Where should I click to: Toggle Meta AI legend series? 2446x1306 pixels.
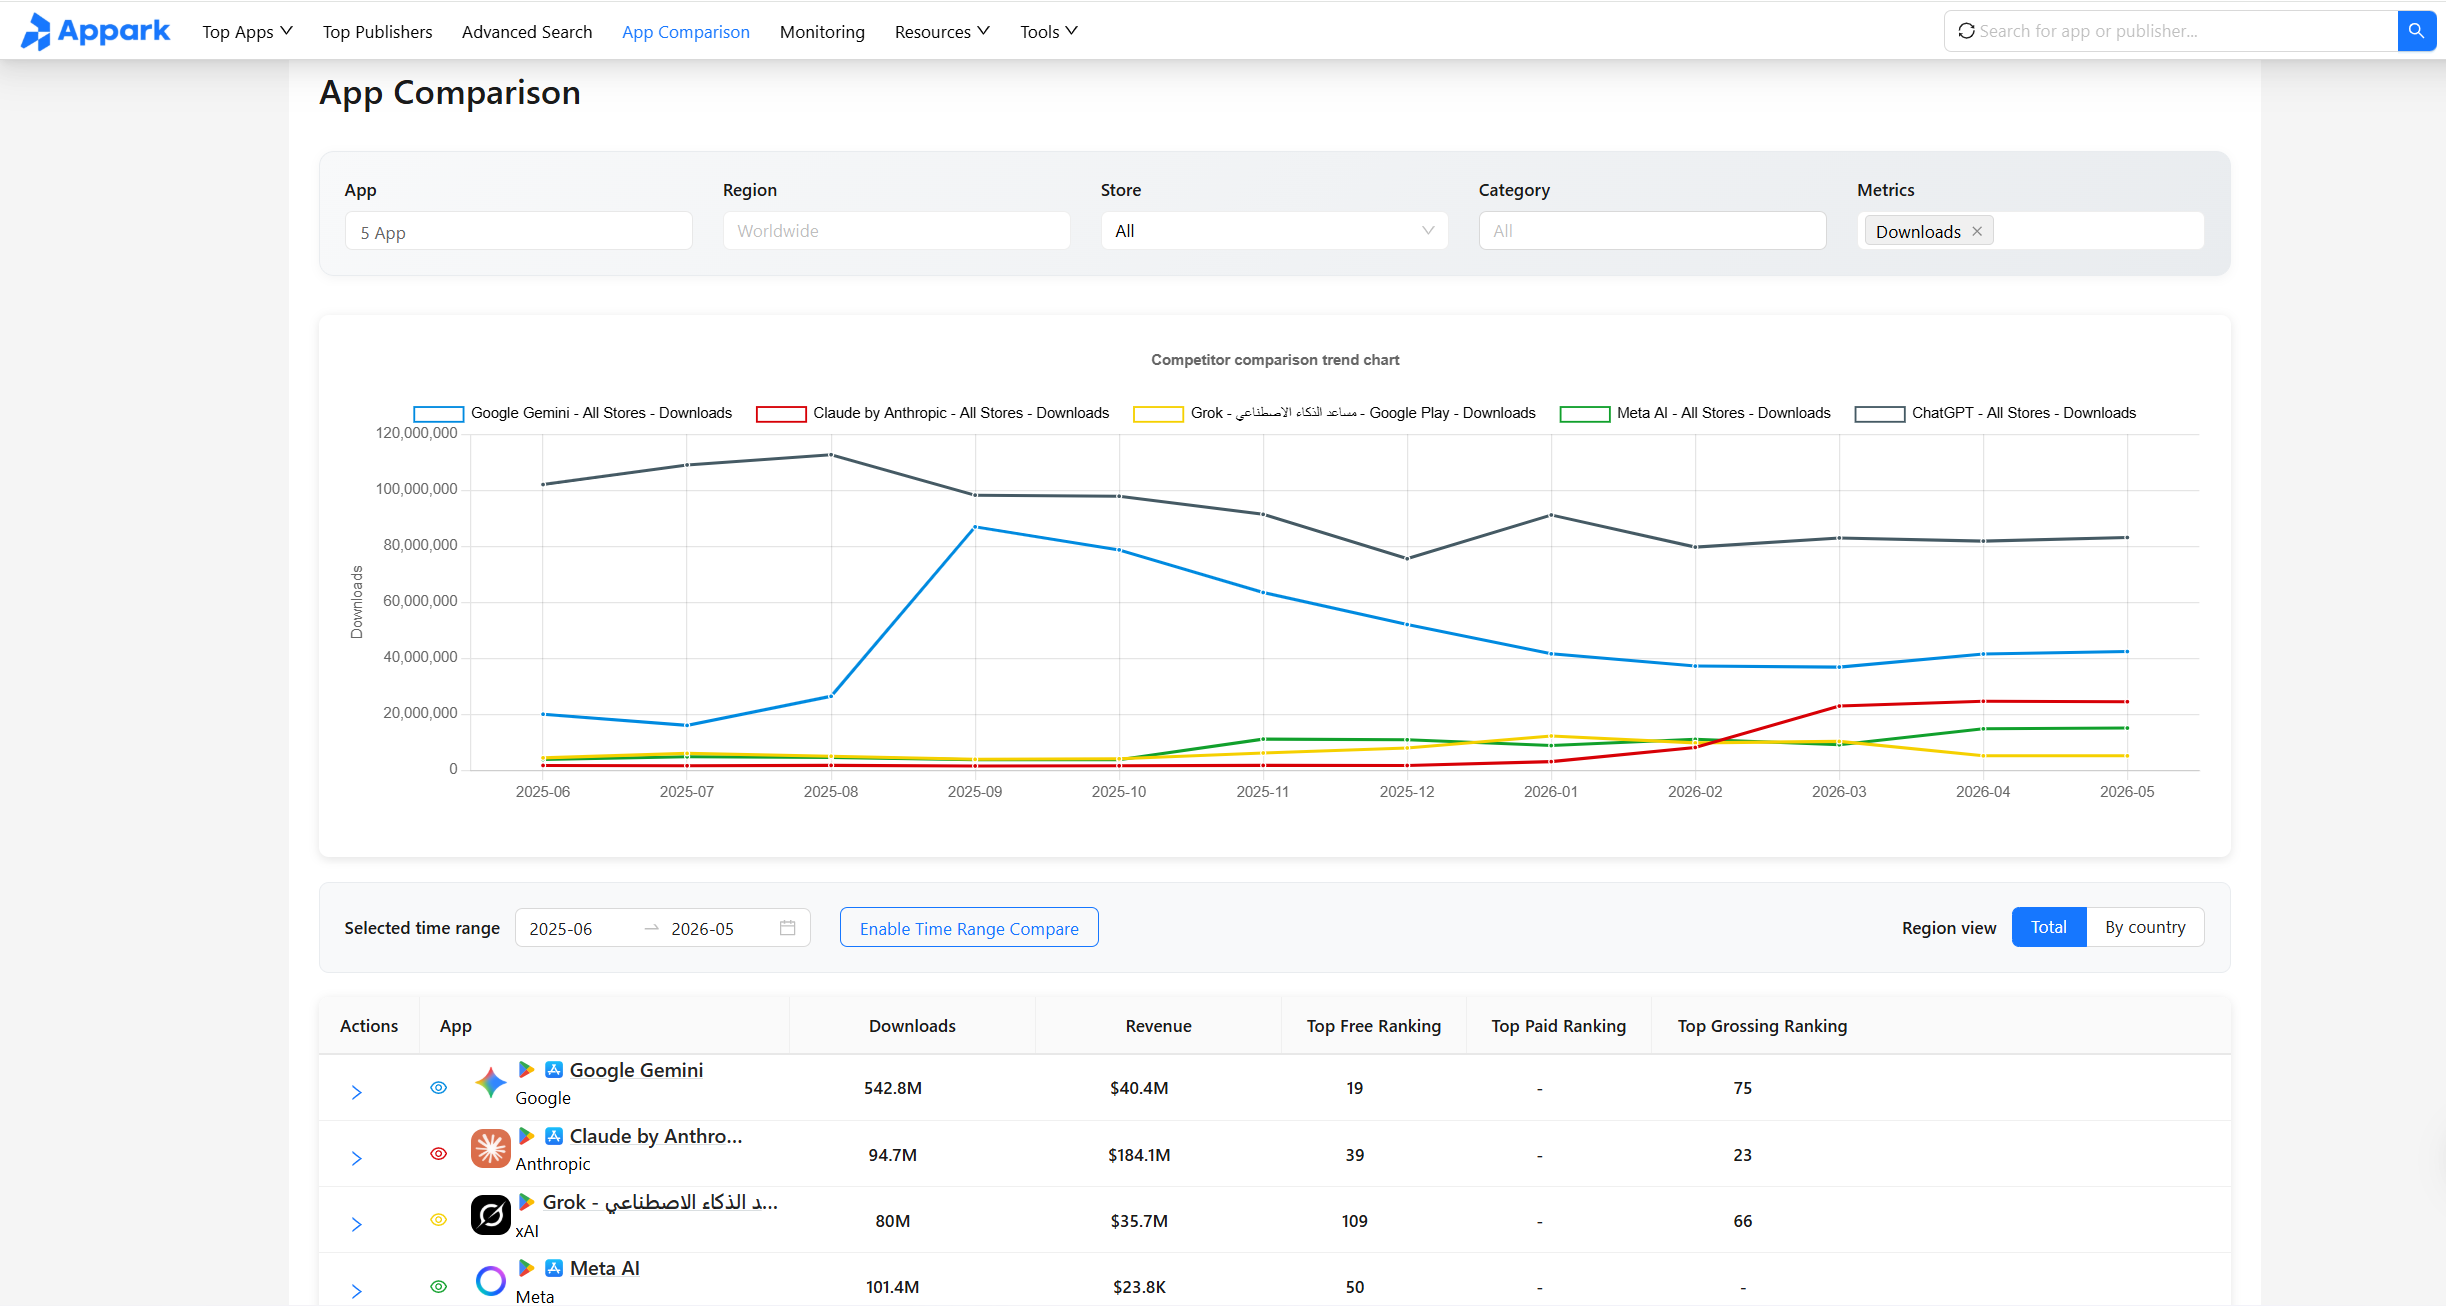1695,413
